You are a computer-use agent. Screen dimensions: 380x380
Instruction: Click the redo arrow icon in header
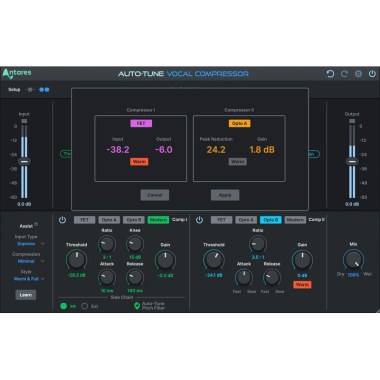click(x=344, y=74)
